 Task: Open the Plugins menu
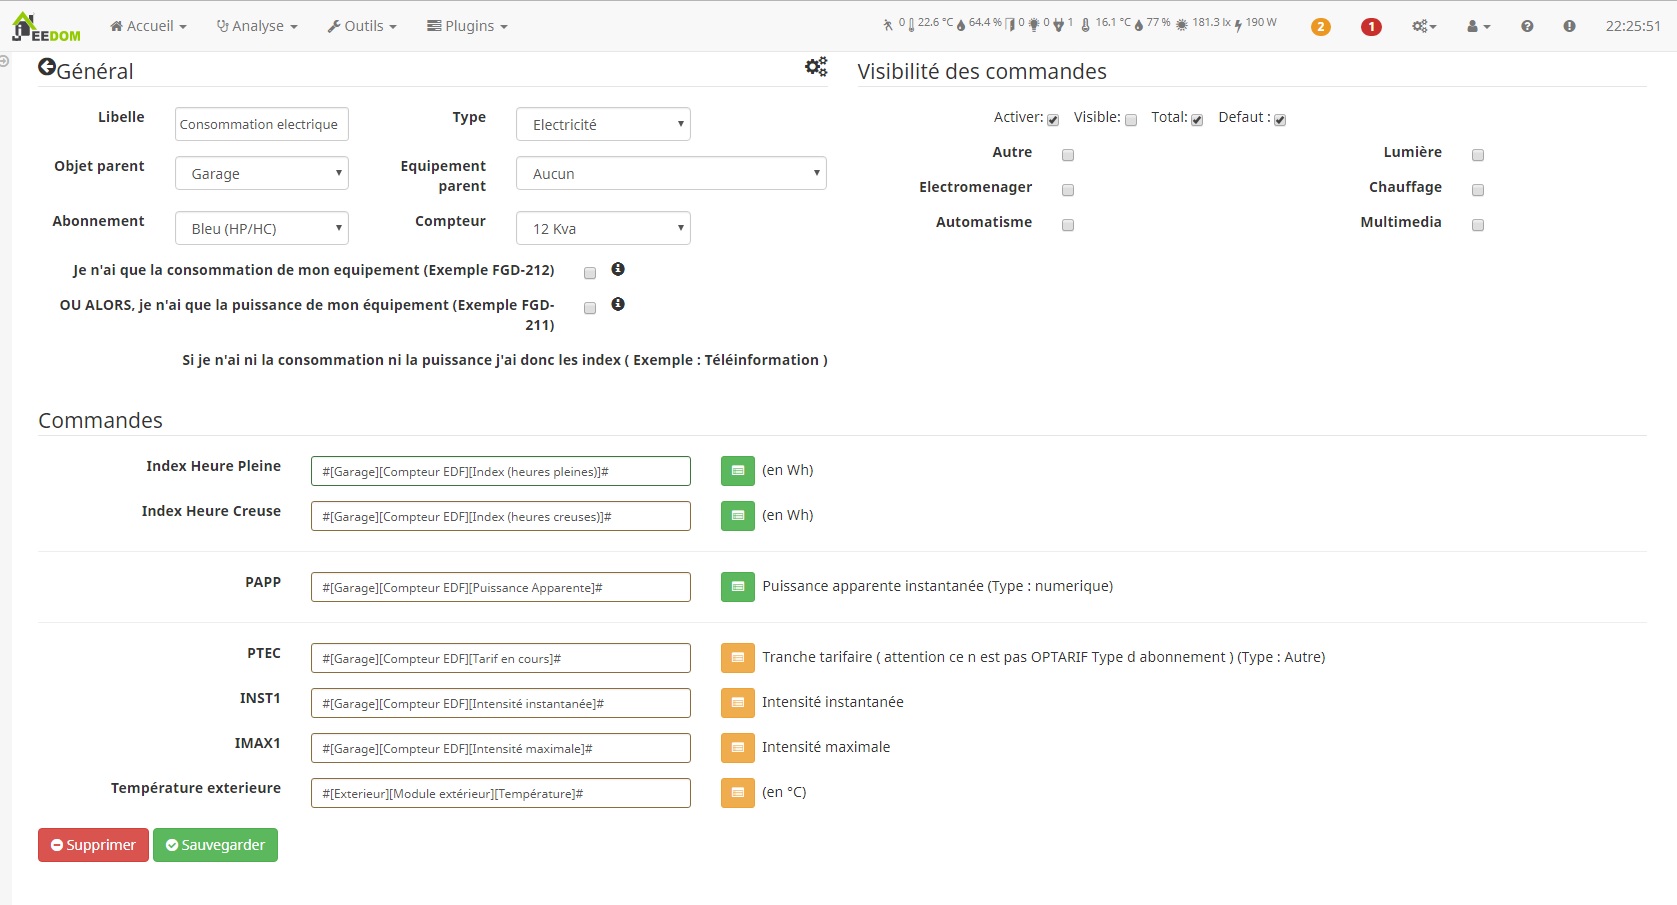pos(467,26)
